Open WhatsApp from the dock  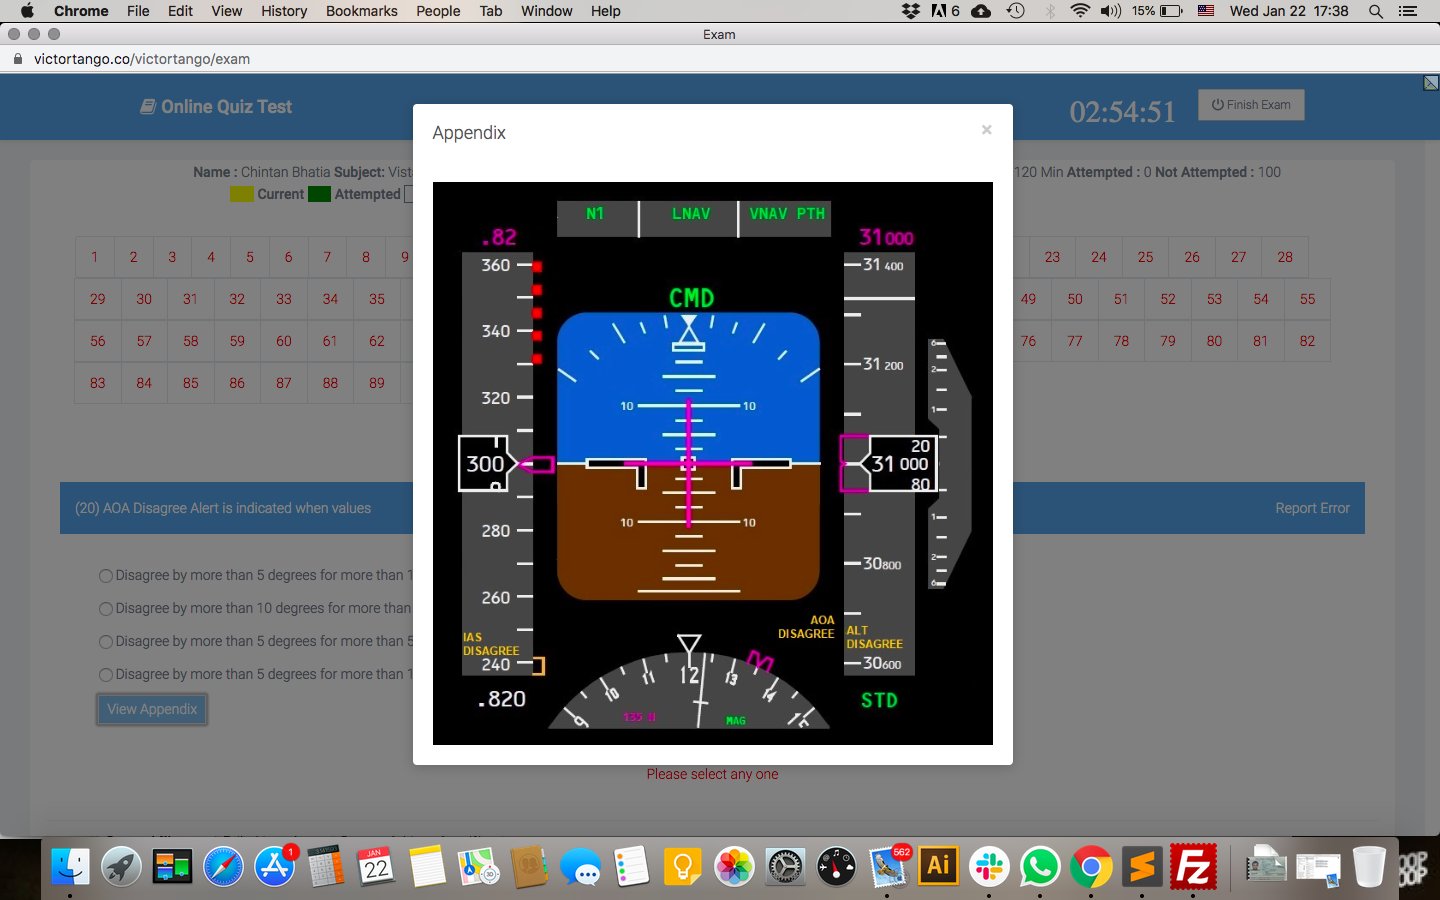(1040, 866)
